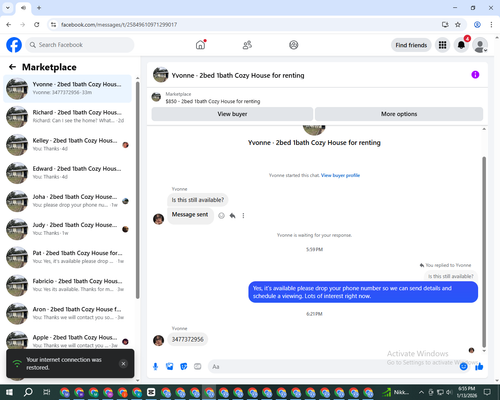This screenshot has height=400, width=500.
Task: Click the quoted 'Is this still available?' reply preview
Action: click(451, 276)
